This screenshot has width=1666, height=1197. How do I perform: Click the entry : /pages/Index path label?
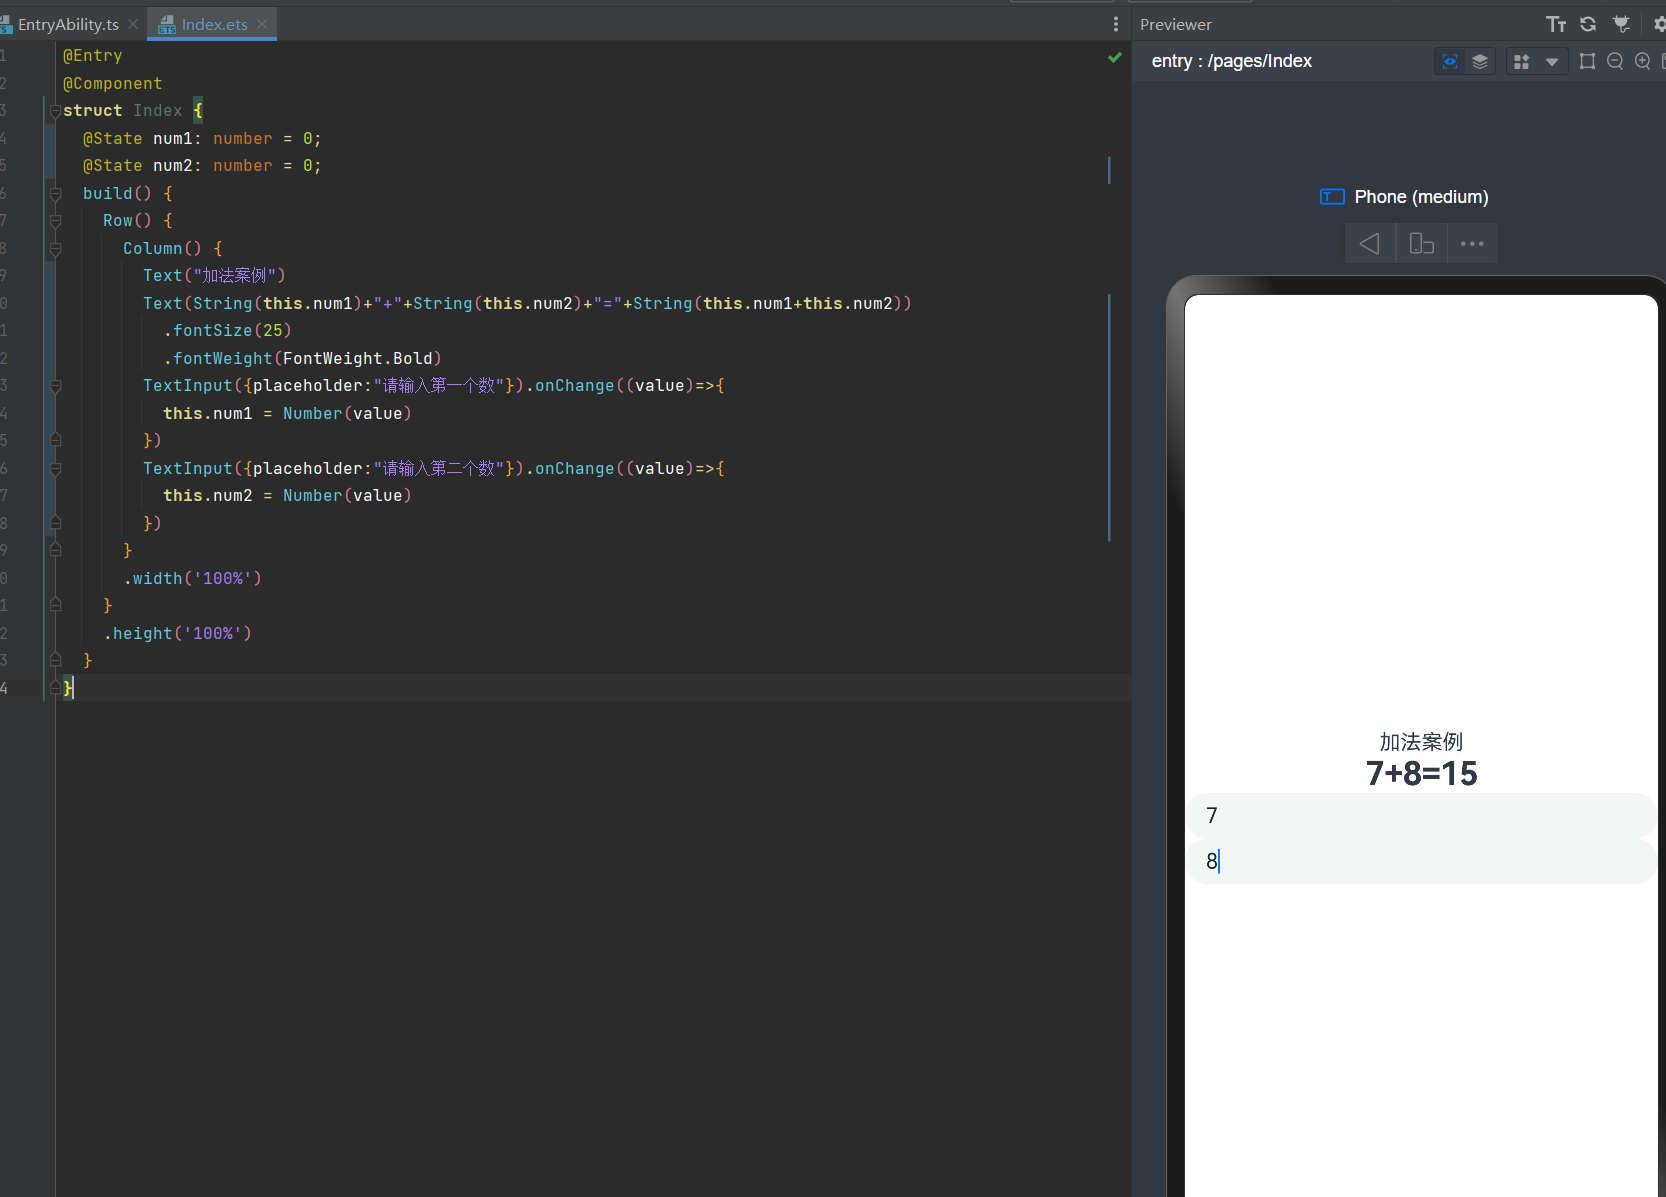point(1232,61)
